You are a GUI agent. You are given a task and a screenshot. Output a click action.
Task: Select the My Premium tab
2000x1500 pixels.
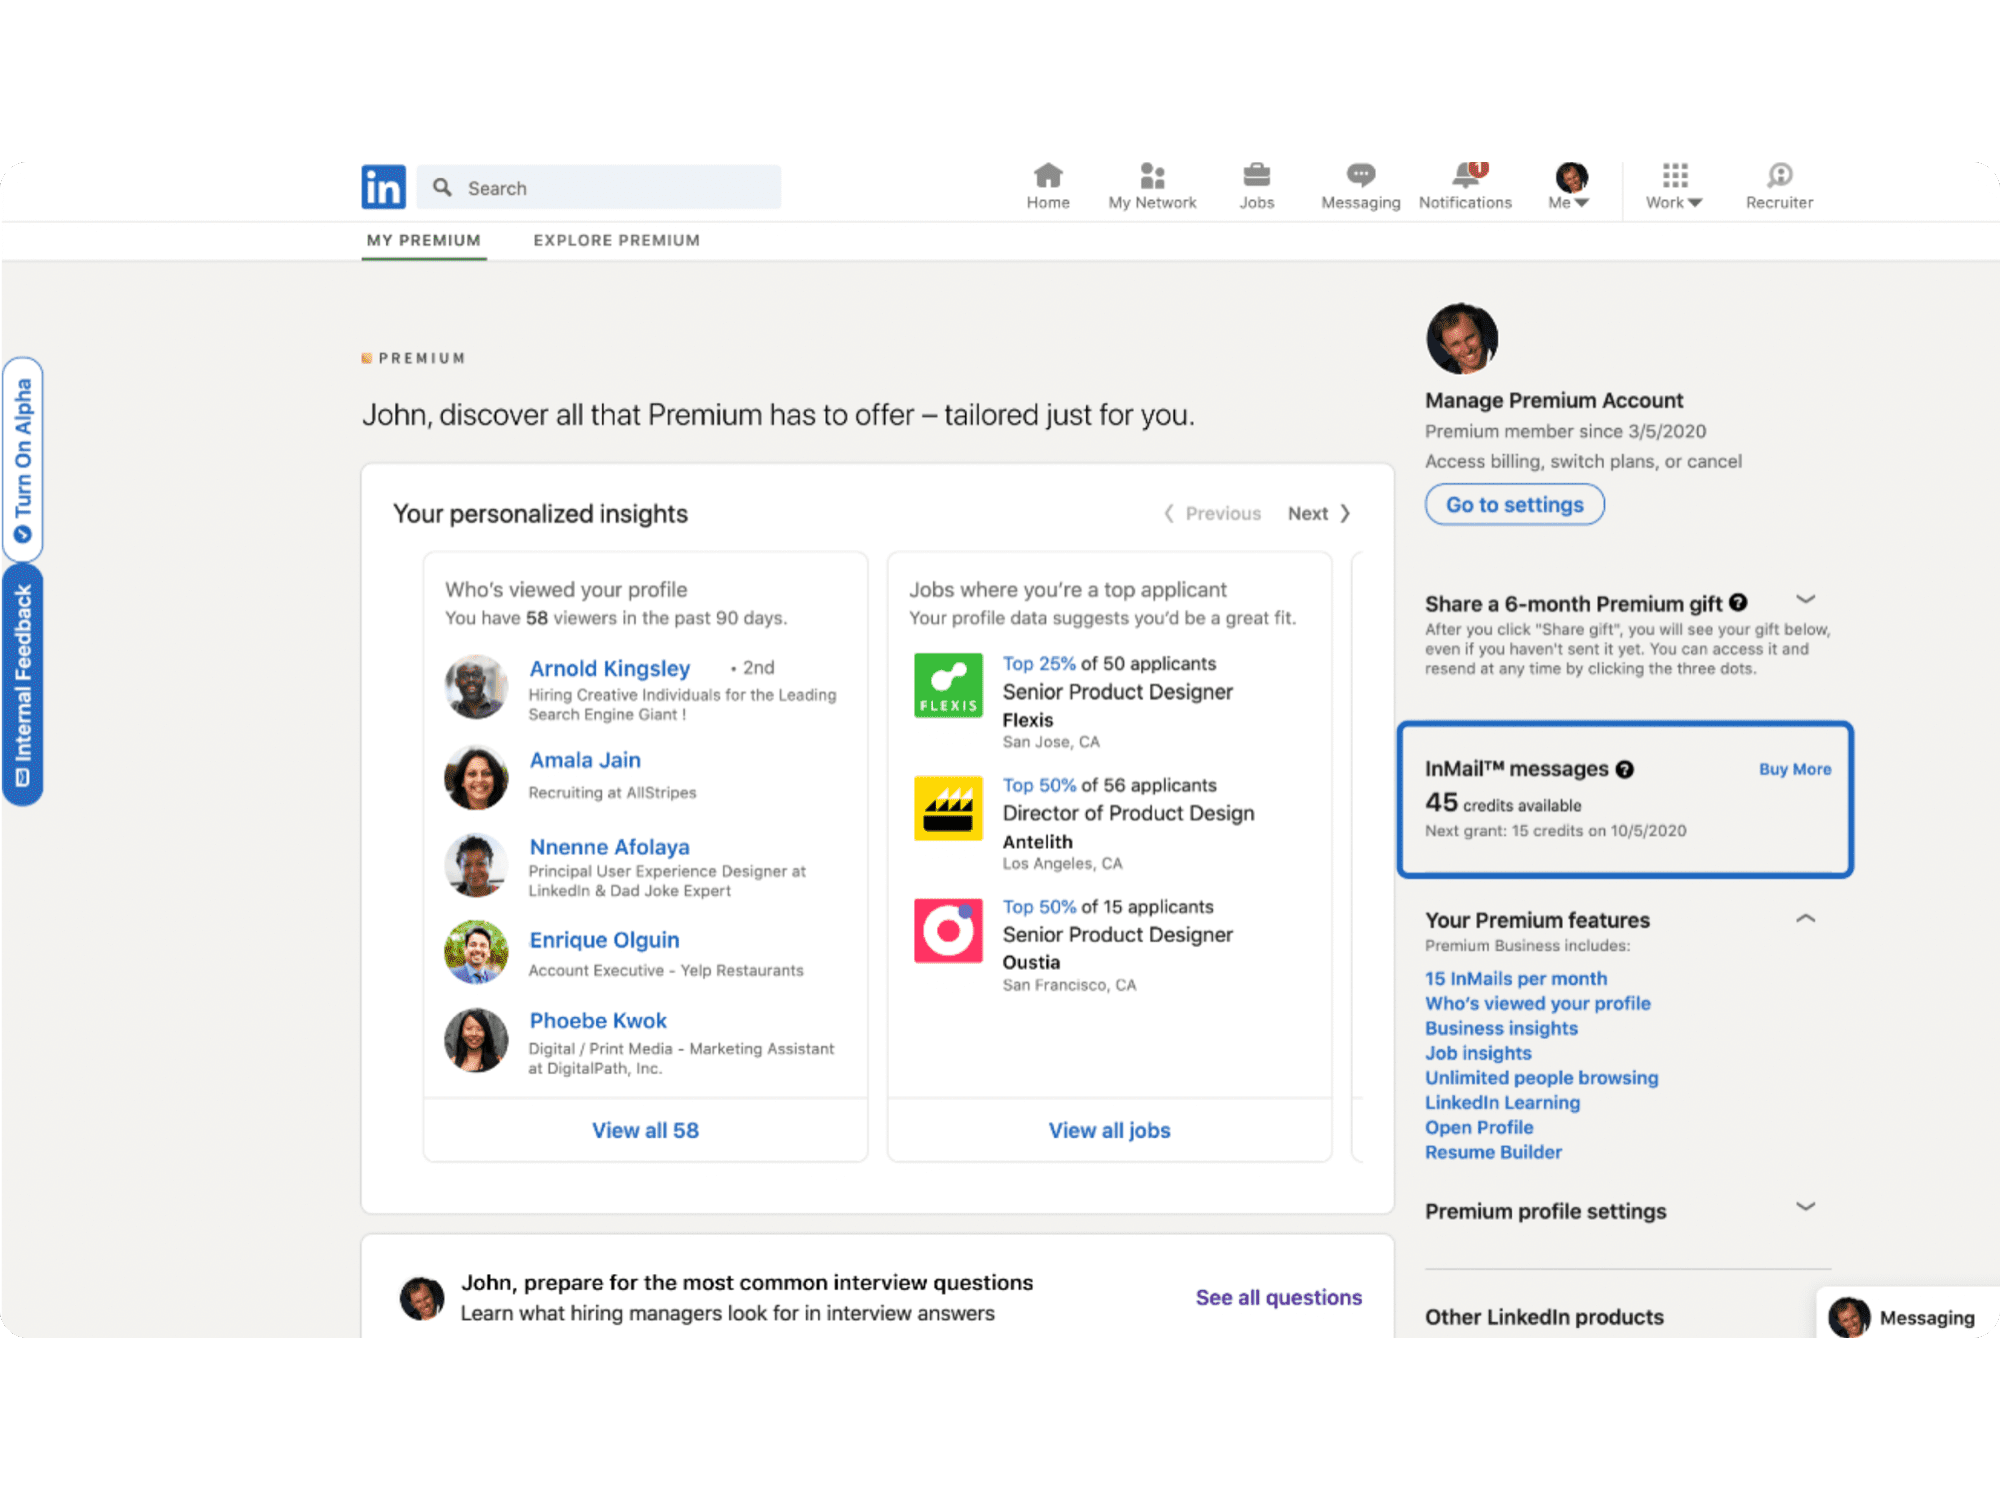pyautogui.click(x=424, y=240)
